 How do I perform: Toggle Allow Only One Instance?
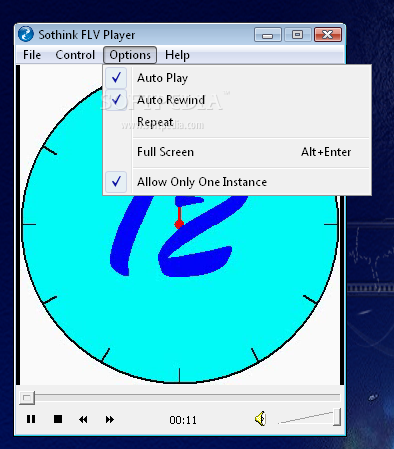coord(237,182)
